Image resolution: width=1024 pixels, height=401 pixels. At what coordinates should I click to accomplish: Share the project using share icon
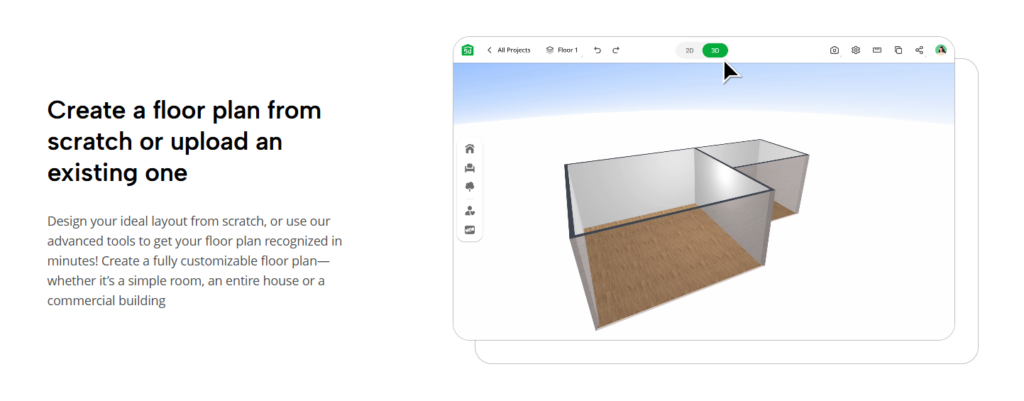click(x=919, y=50)
